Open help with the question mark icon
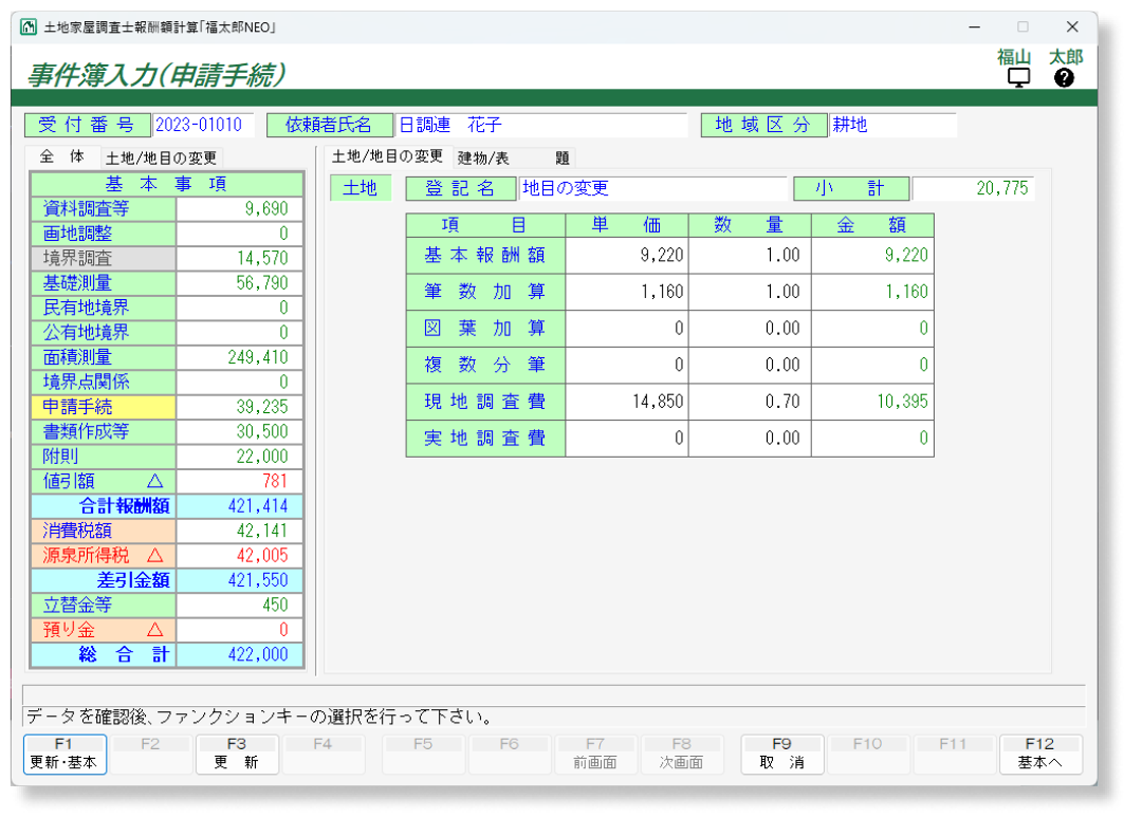 click(1064, 78)
